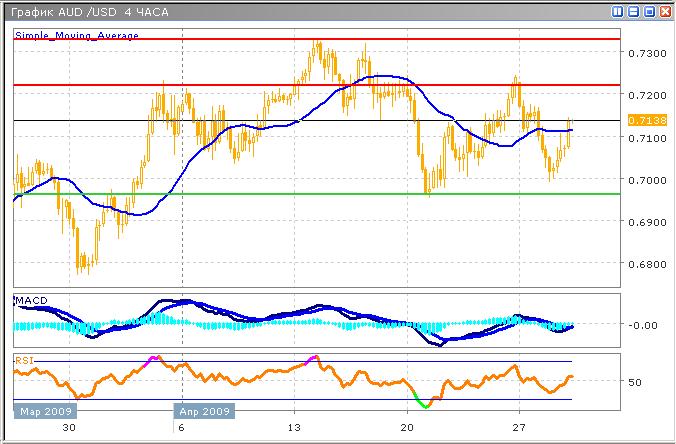Viewport: 676px width, 444px height.
Task: Click date label 27 on time axis
Action: pos(520,427)
